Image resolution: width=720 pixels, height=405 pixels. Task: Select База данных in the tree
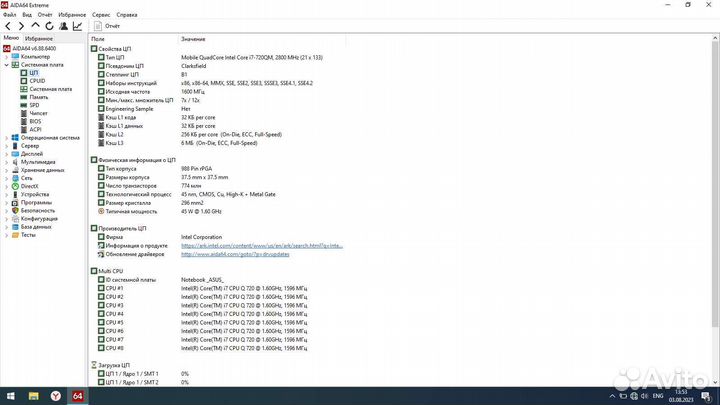[x=36, y=227]
